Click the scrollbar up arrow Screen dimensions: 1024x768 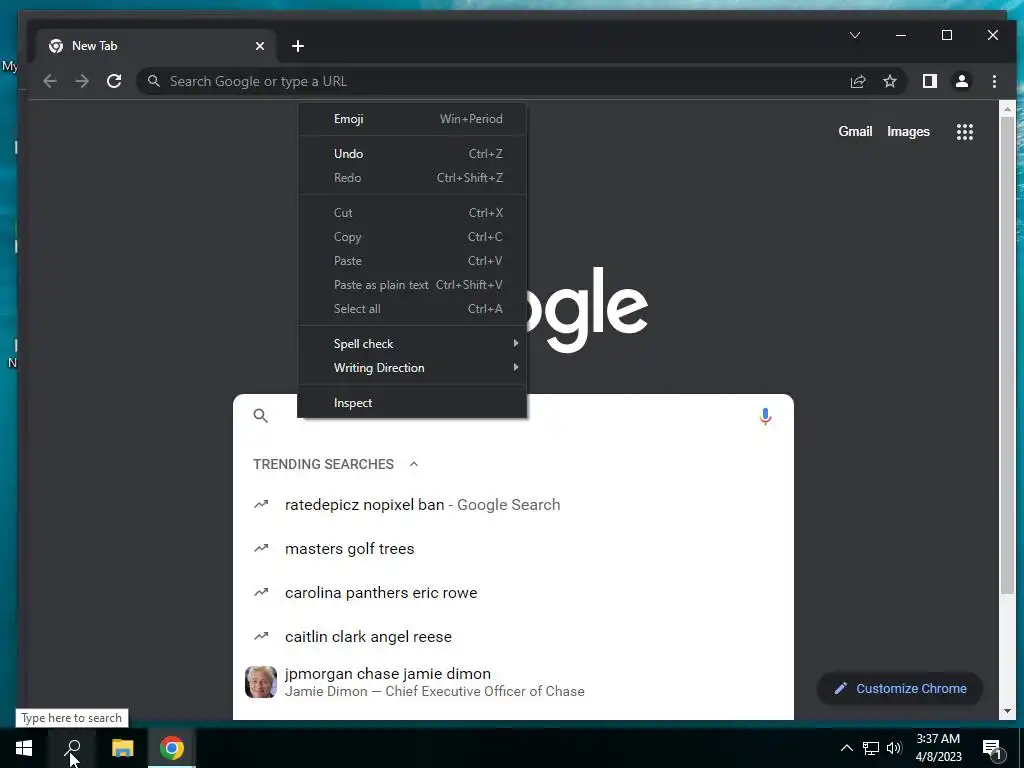(1007, 109)
